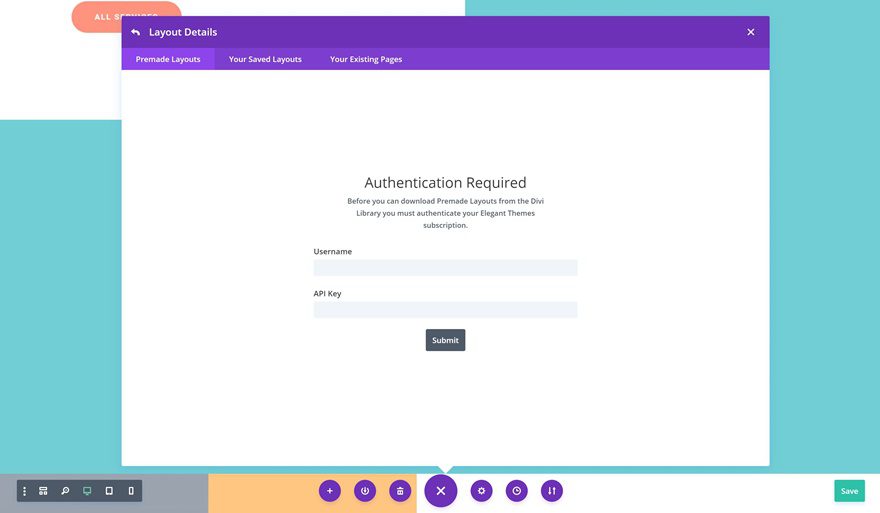Select phone preview mode
The width and height of the screenshot is (880, 513).
coord(131,491)
